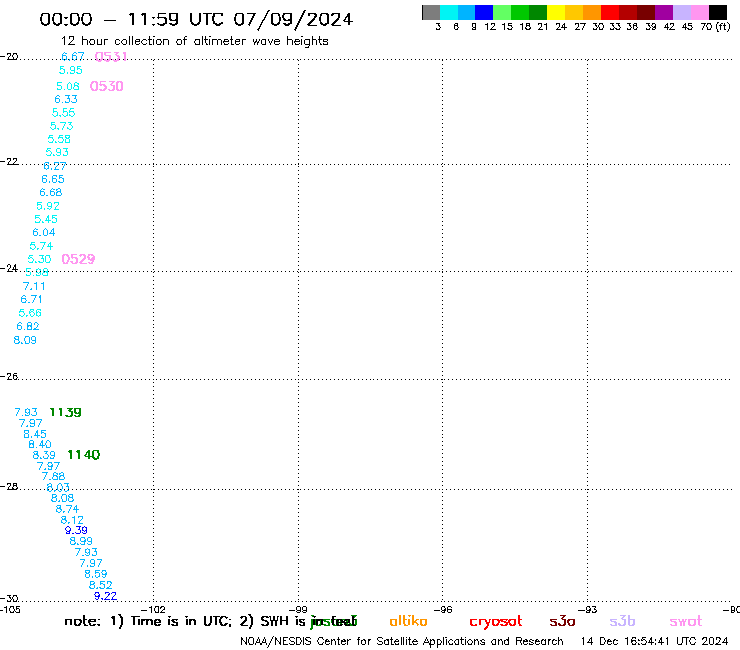The height and width of the screenshot is (650, 740).
Task: Click the longitude axis label -102
Action: pos(153,609)
